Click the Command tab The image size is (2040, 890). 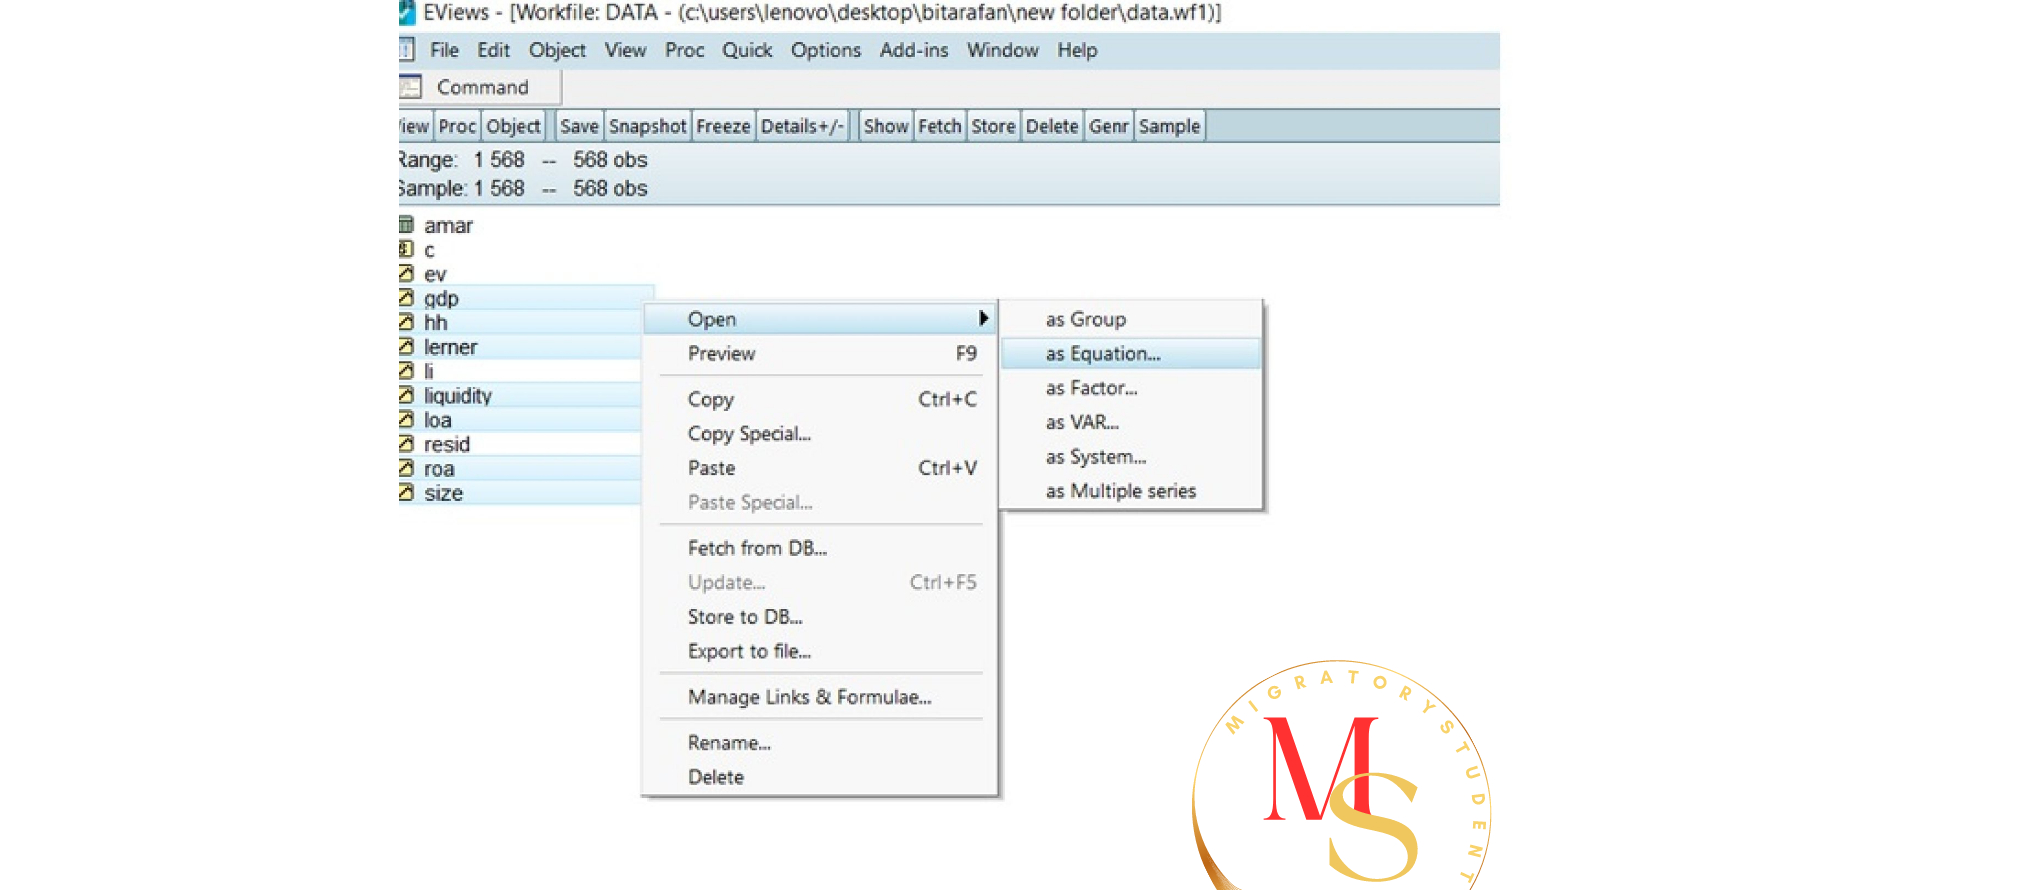pos(482,87)
